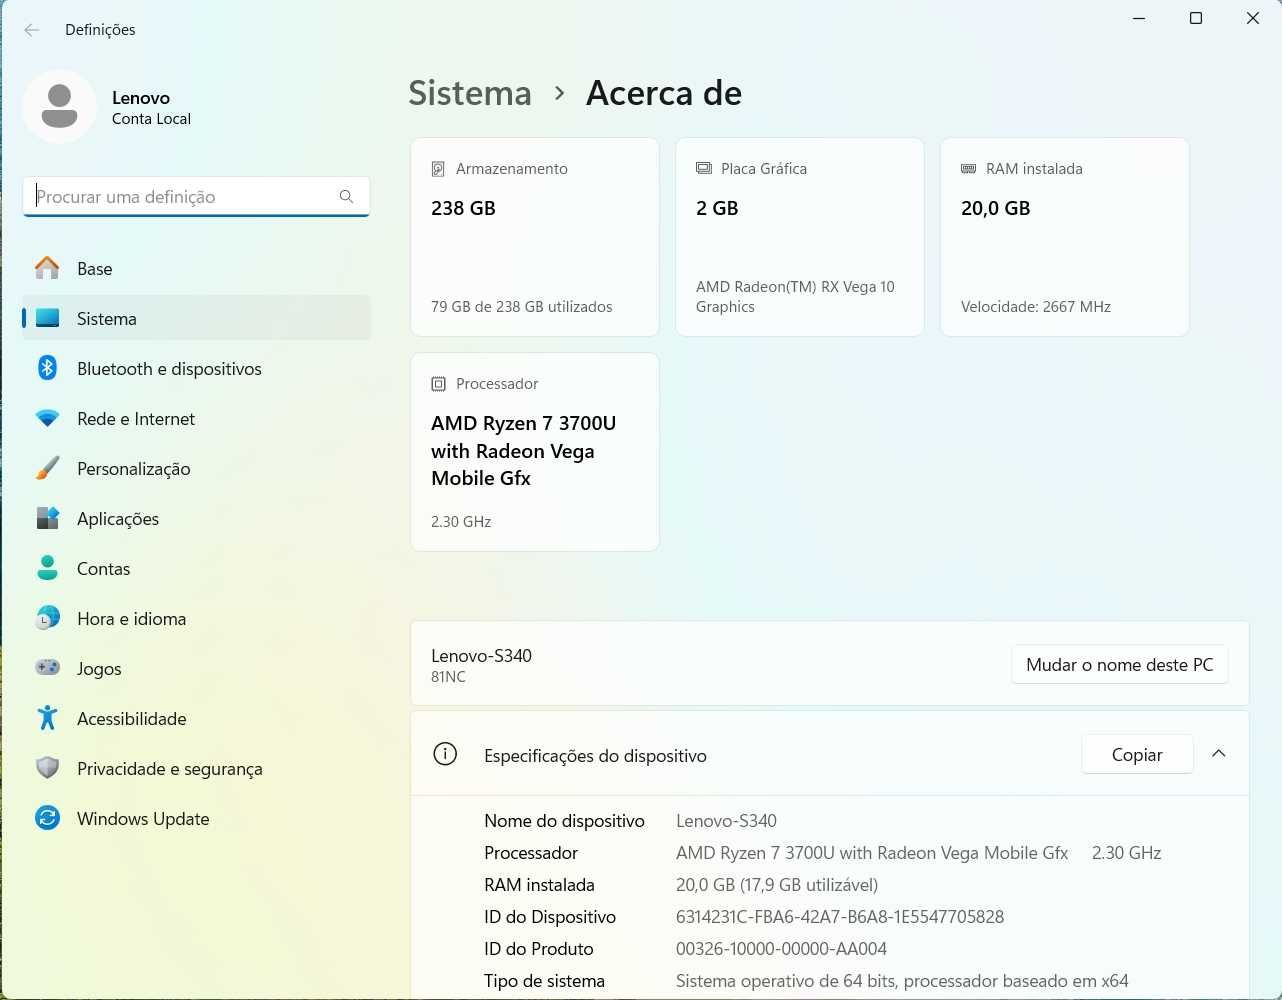
Task: Collapse Especificações do dispositivo chevron
Action: [1218, 754]
